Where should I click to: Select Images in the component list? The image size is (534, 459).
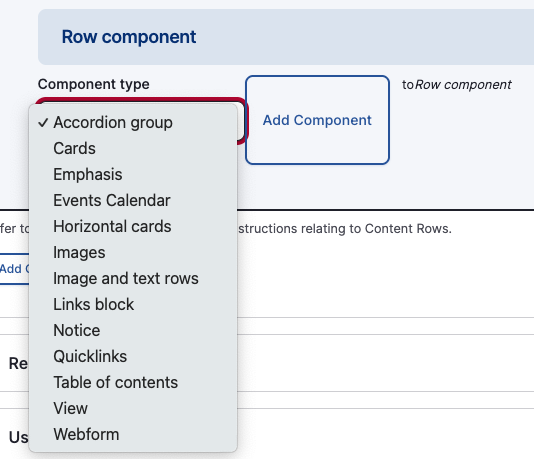tap(133, 252)
